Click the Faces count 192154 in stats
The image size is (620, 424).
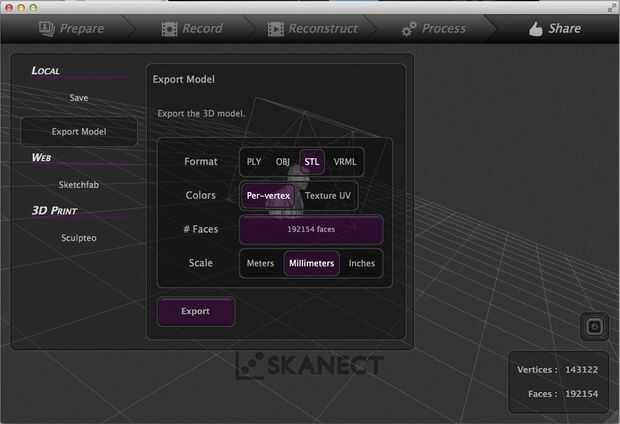581,394
